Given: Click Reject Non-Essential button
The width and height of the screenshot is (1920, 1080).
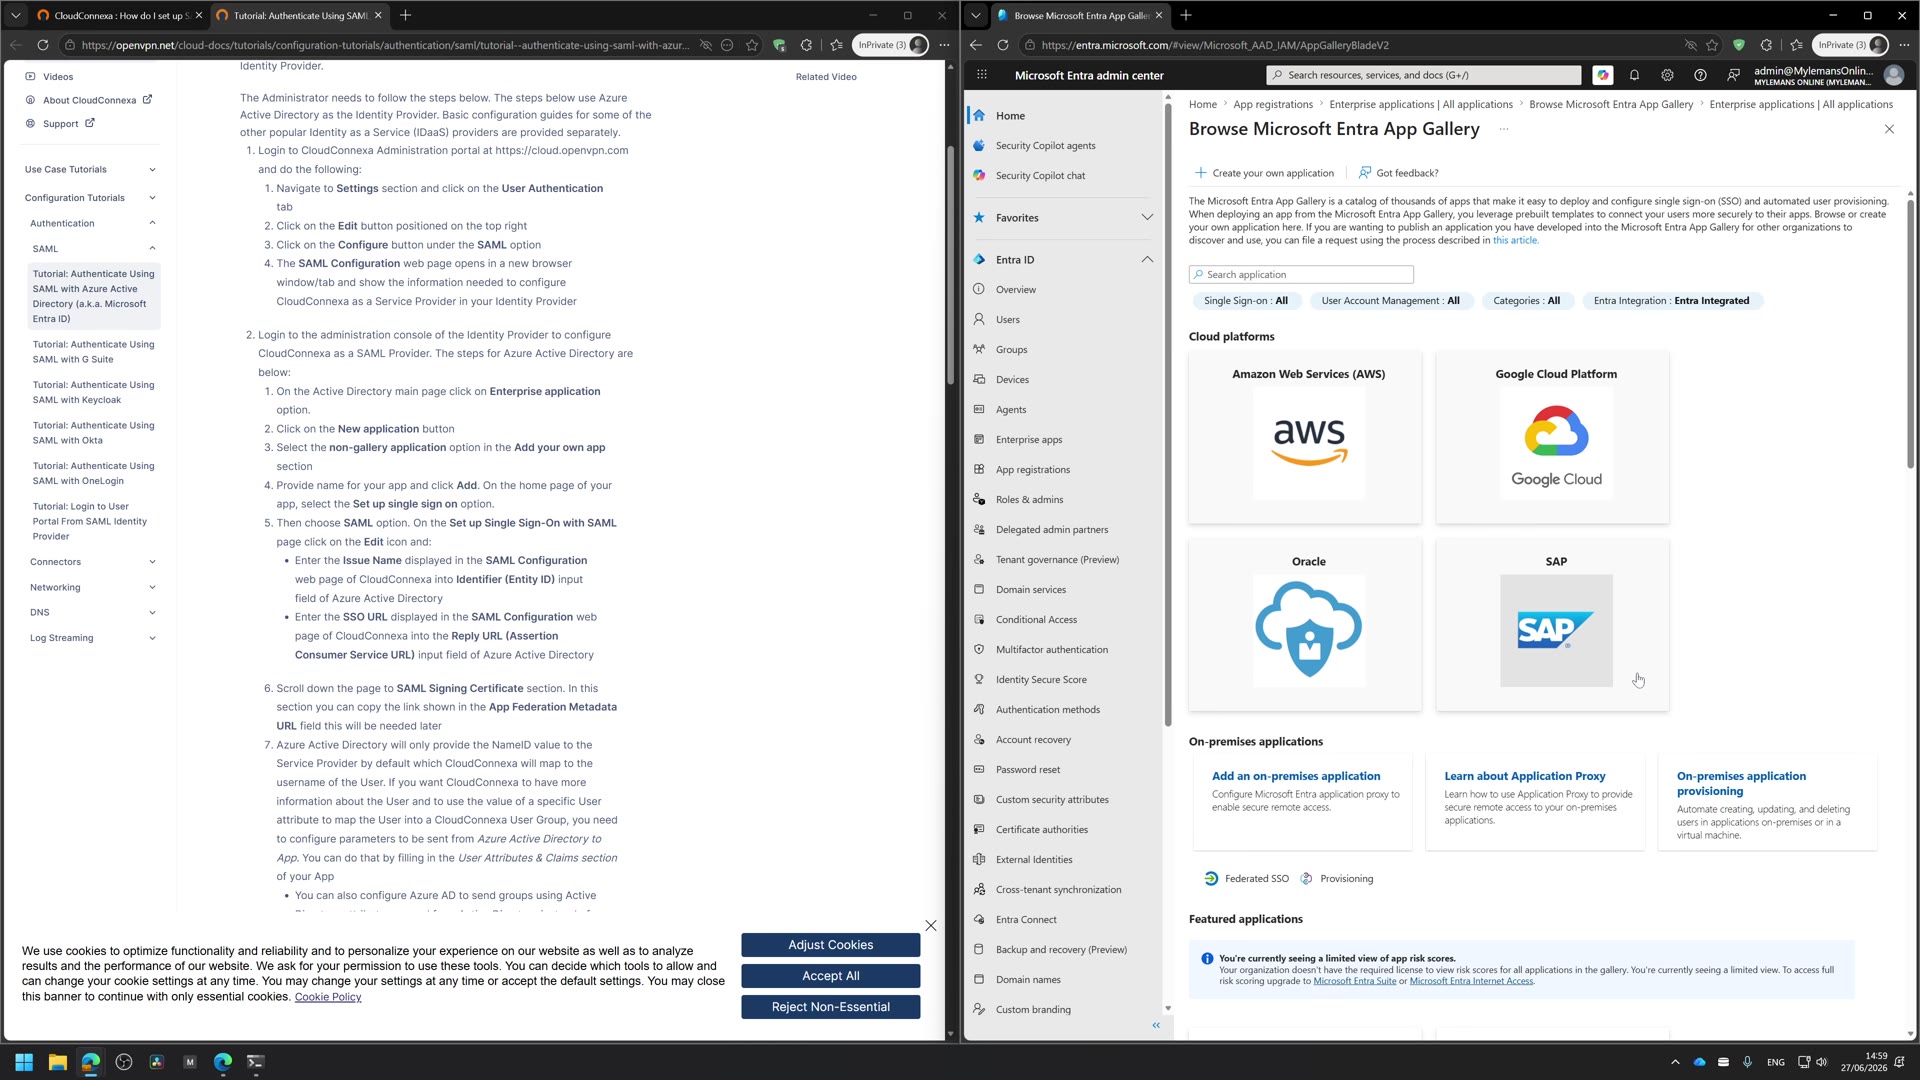Looking at the screenshot, I should [x=830, y=1007].
